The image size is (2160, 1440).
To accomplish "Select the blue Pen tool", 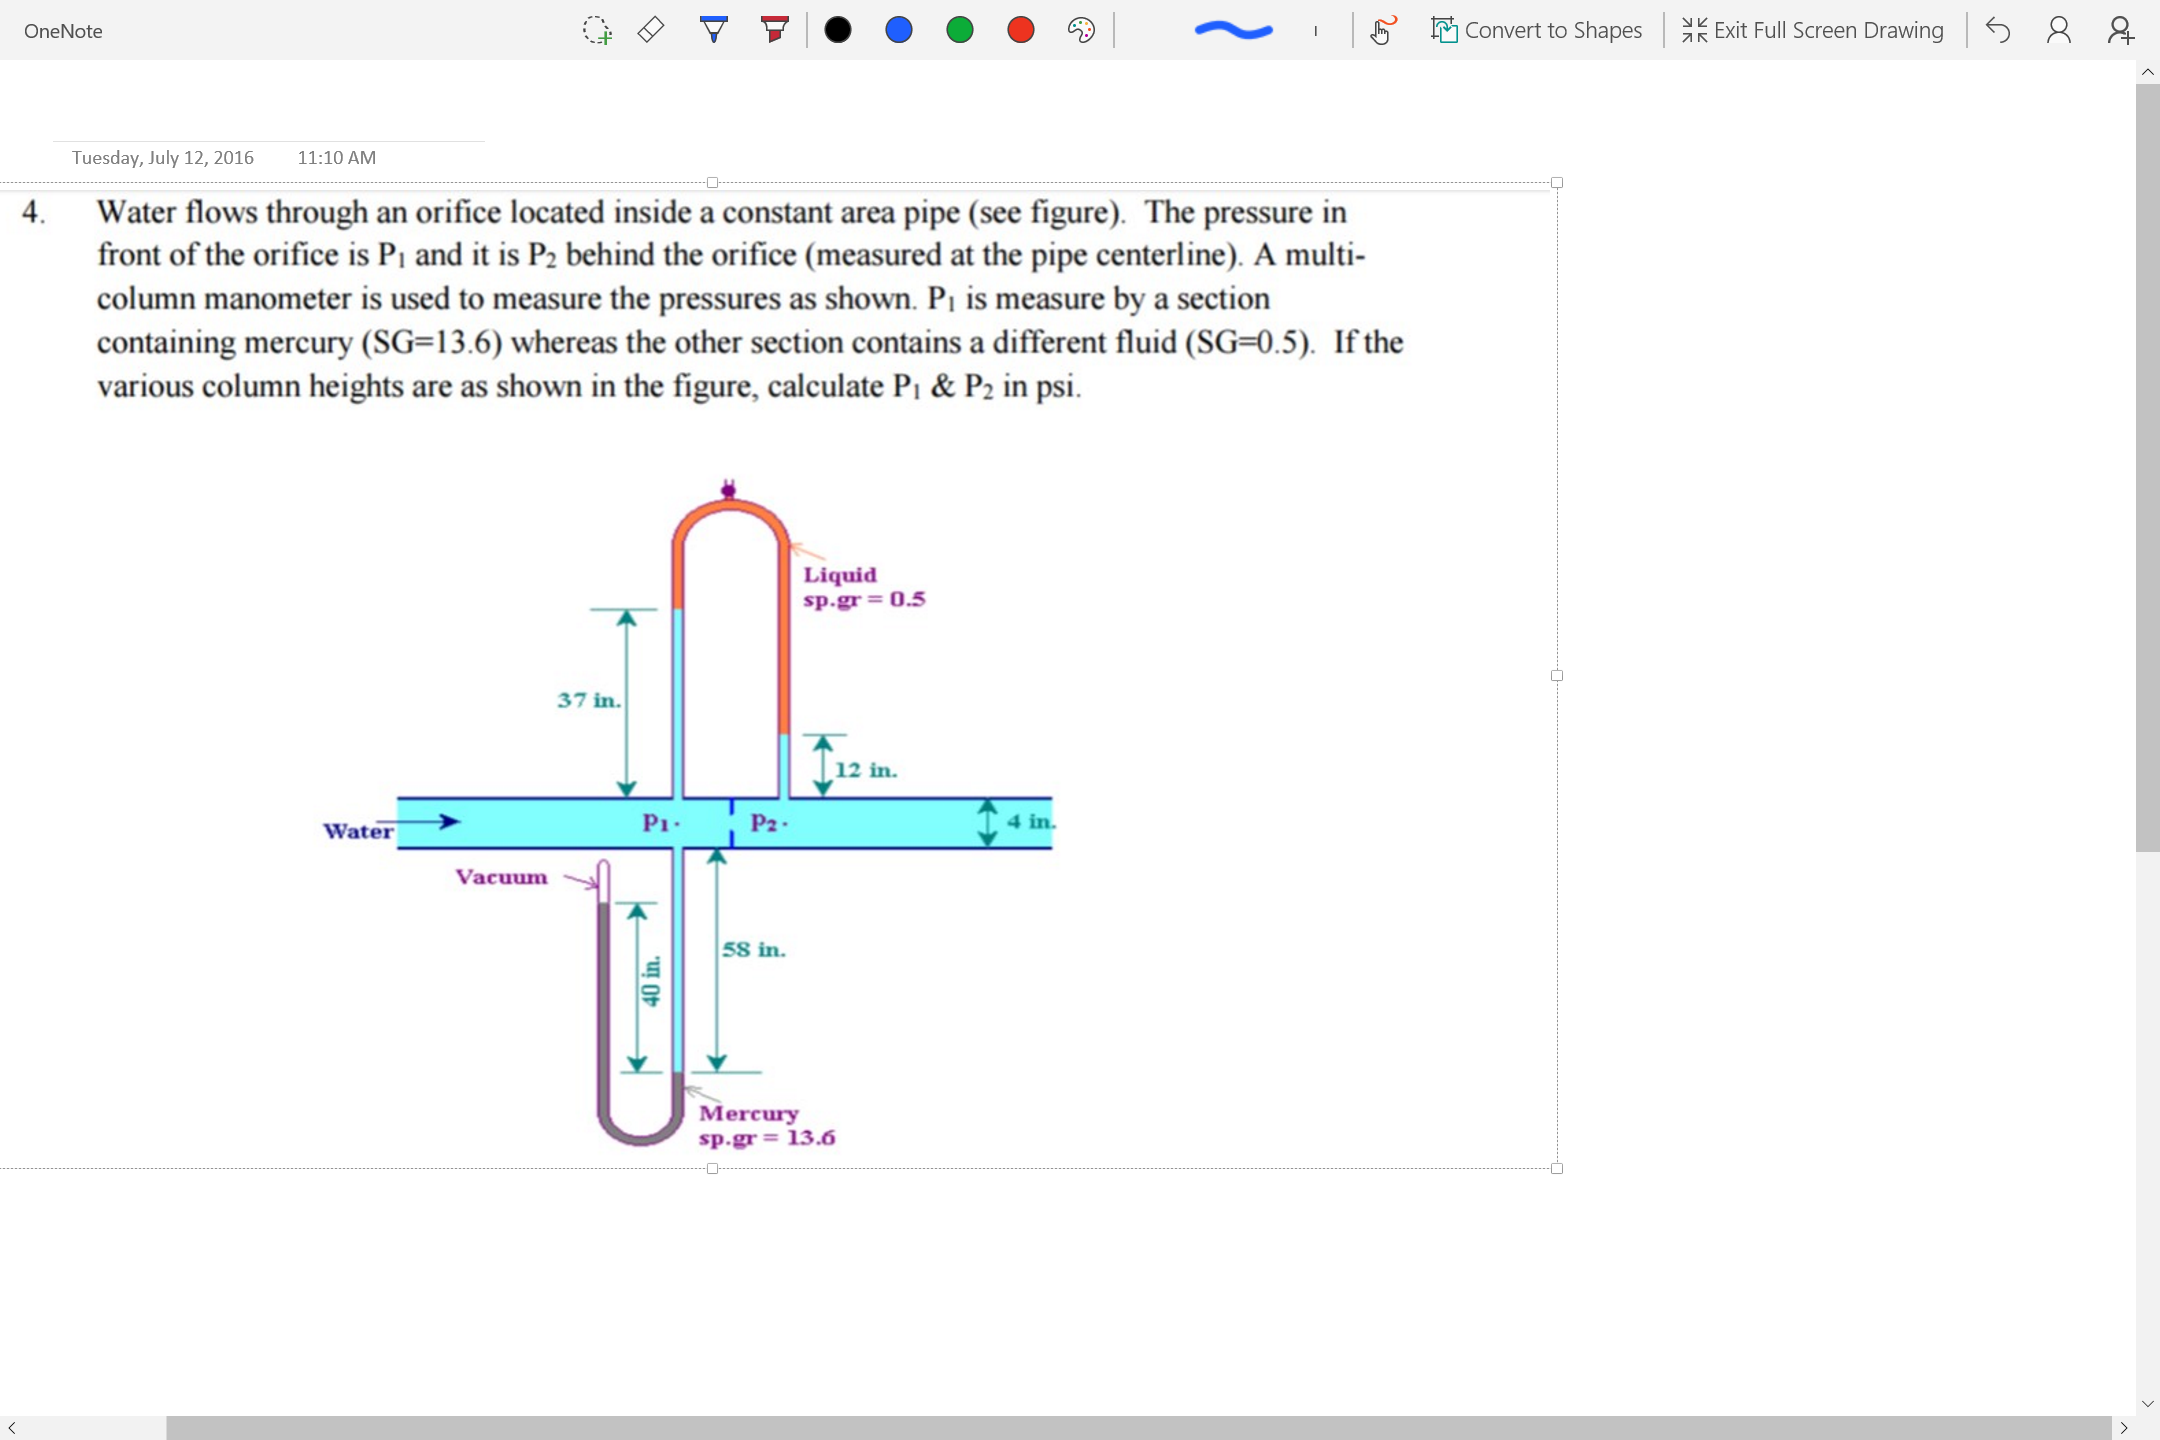I will pyautogui.click(x=714, y=30).
